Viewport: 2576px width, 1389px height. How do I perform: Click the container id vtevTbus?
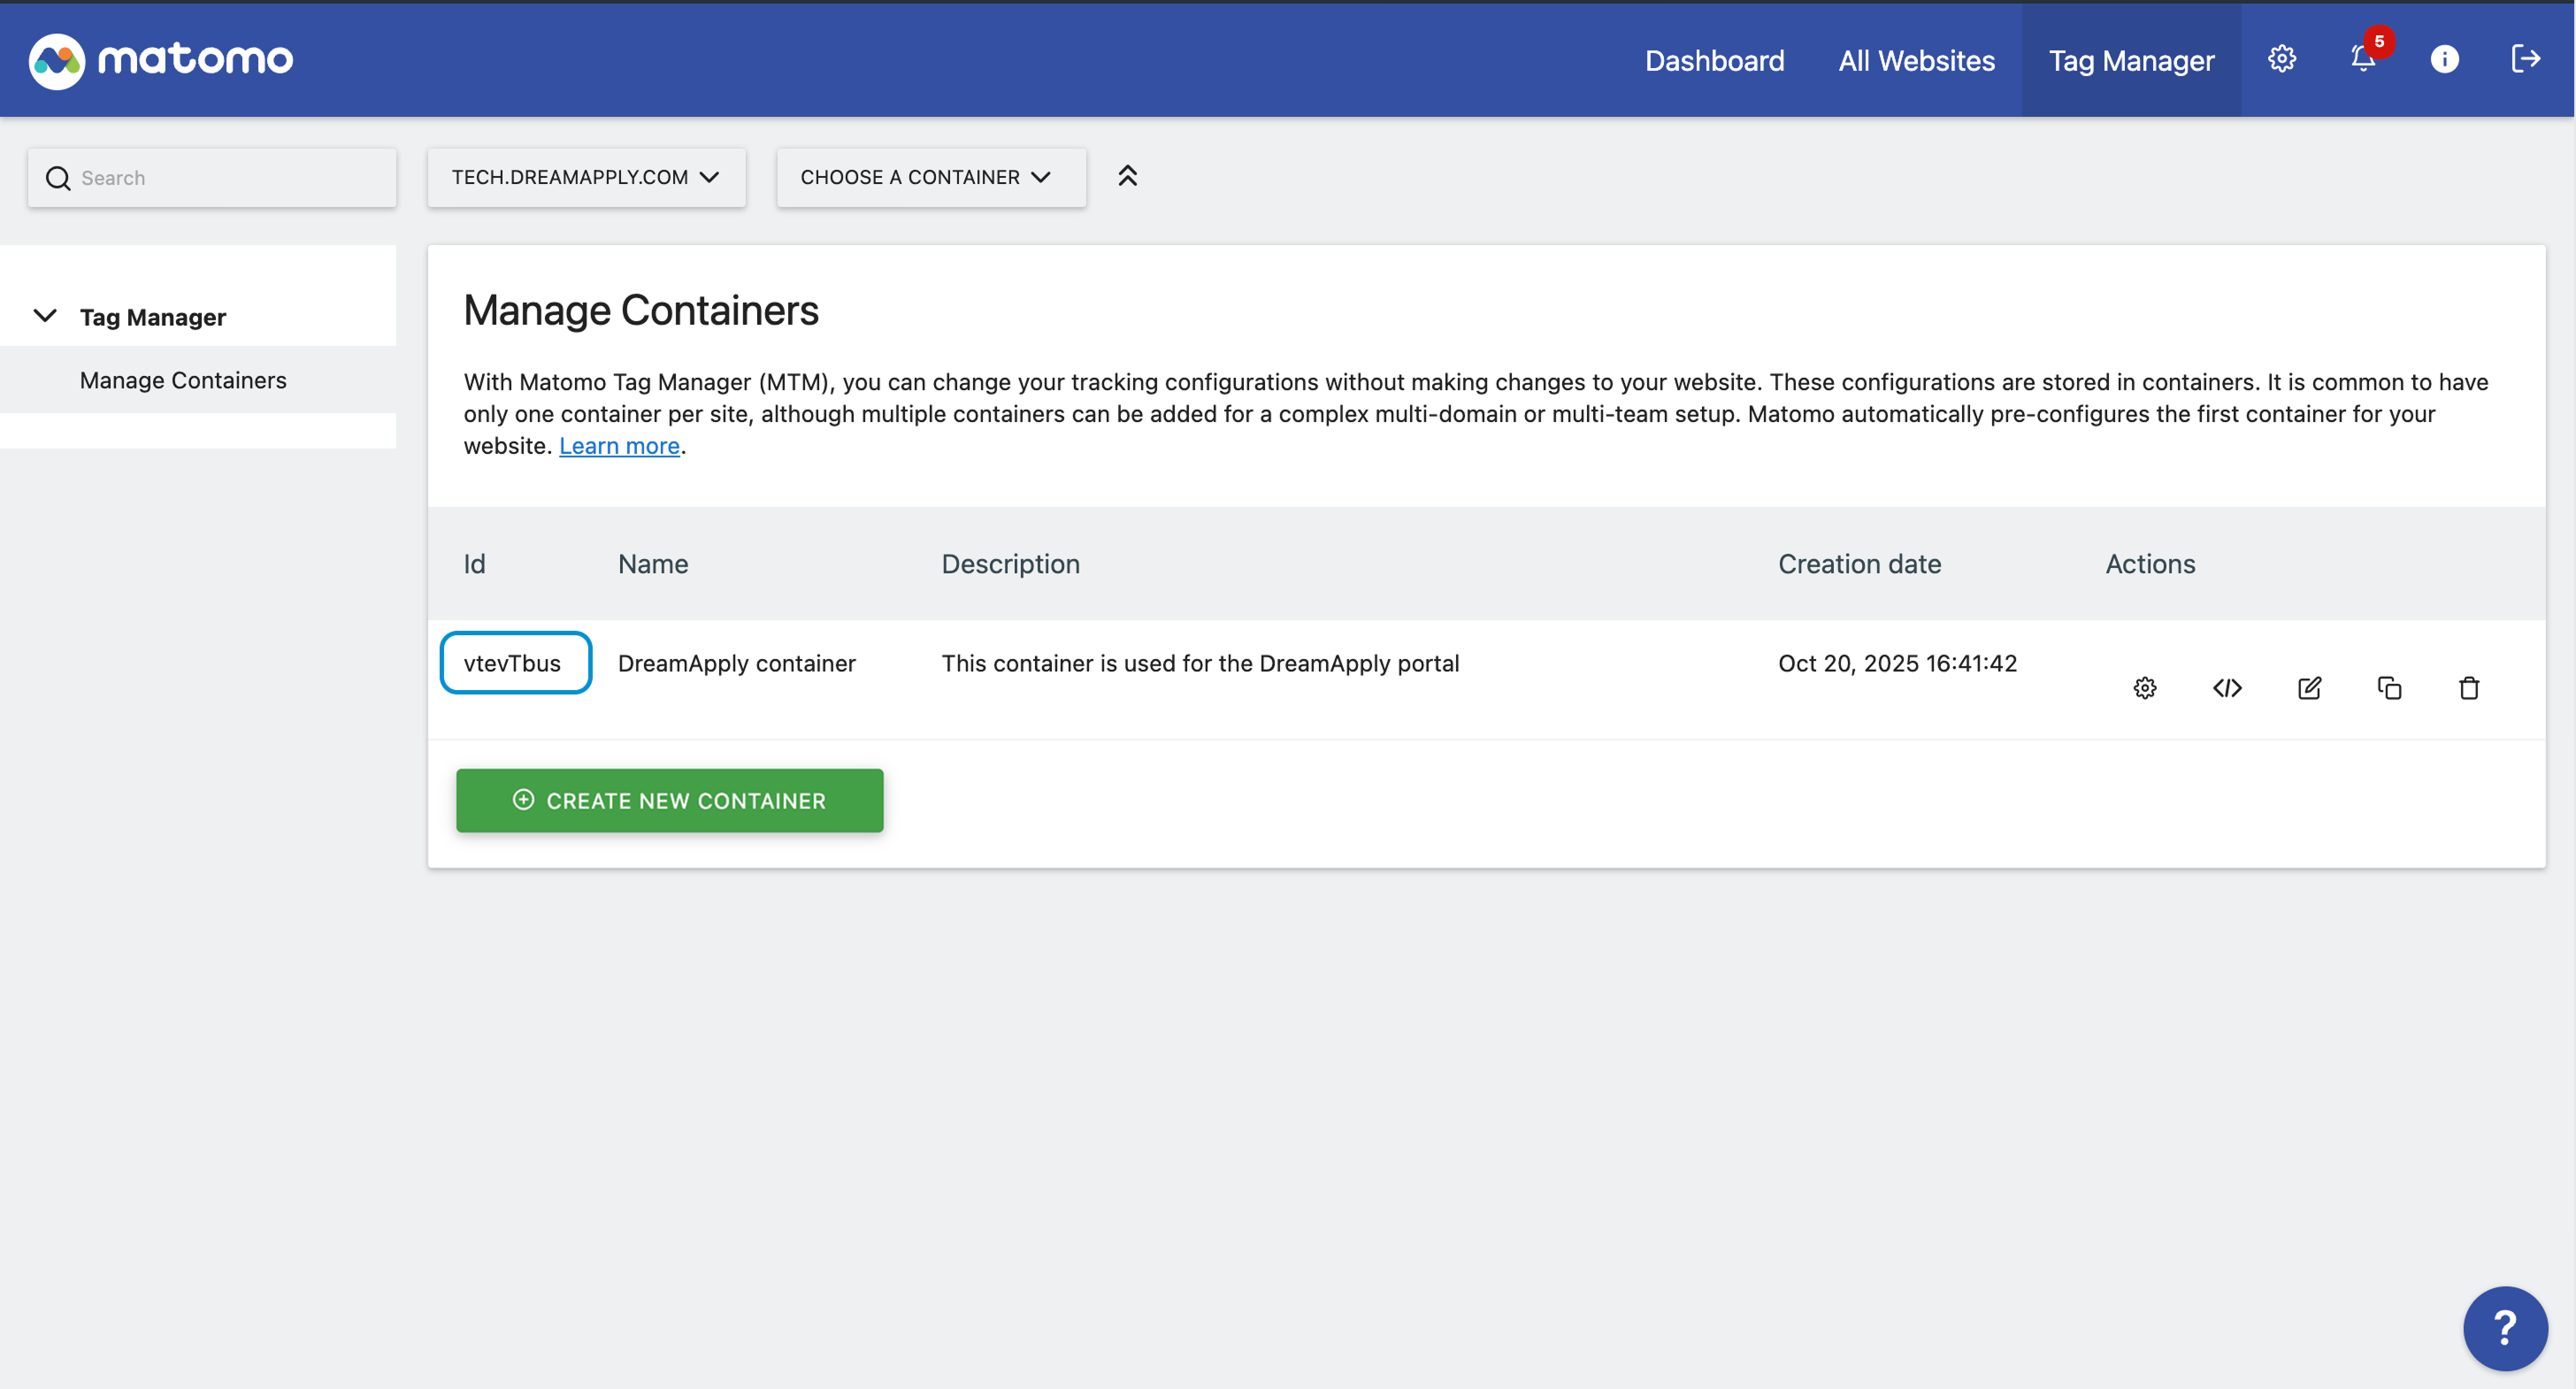[513, 663]
